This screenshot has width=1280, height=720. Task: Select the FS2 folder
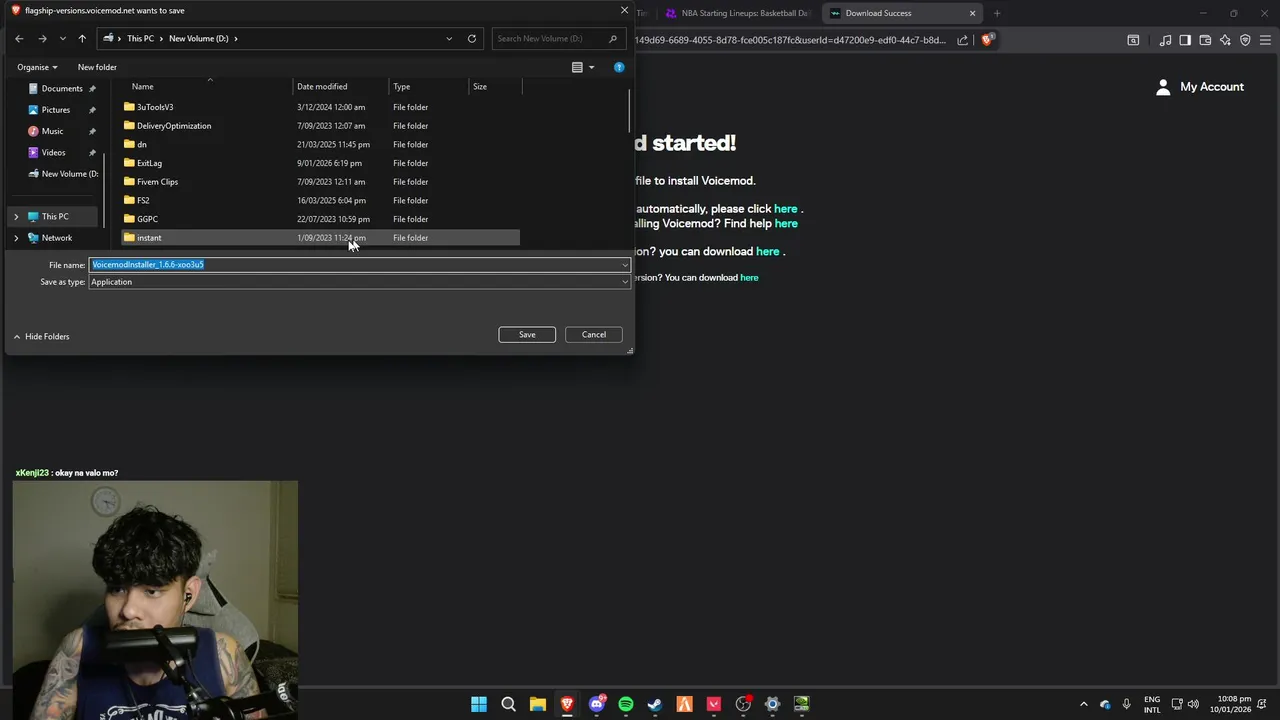pos(320,200)
